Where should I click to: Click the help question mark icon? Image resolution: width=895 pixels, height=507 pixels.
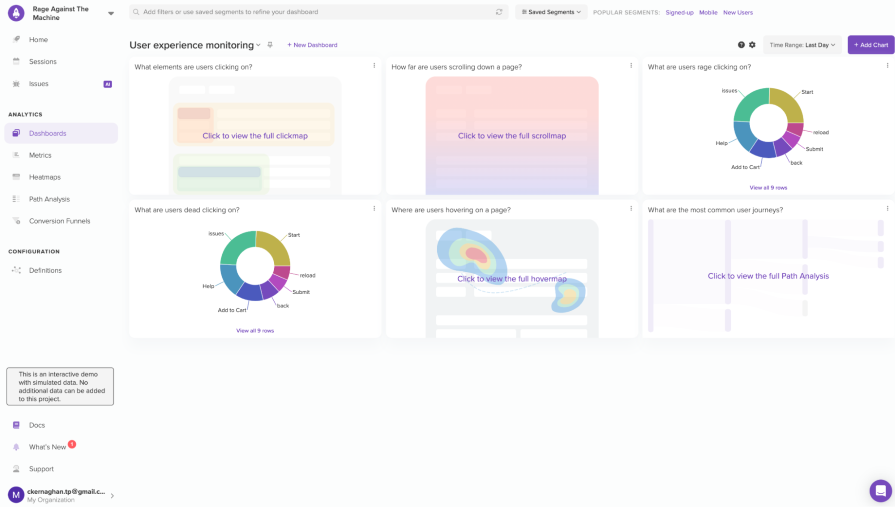[x=741, y=45]
